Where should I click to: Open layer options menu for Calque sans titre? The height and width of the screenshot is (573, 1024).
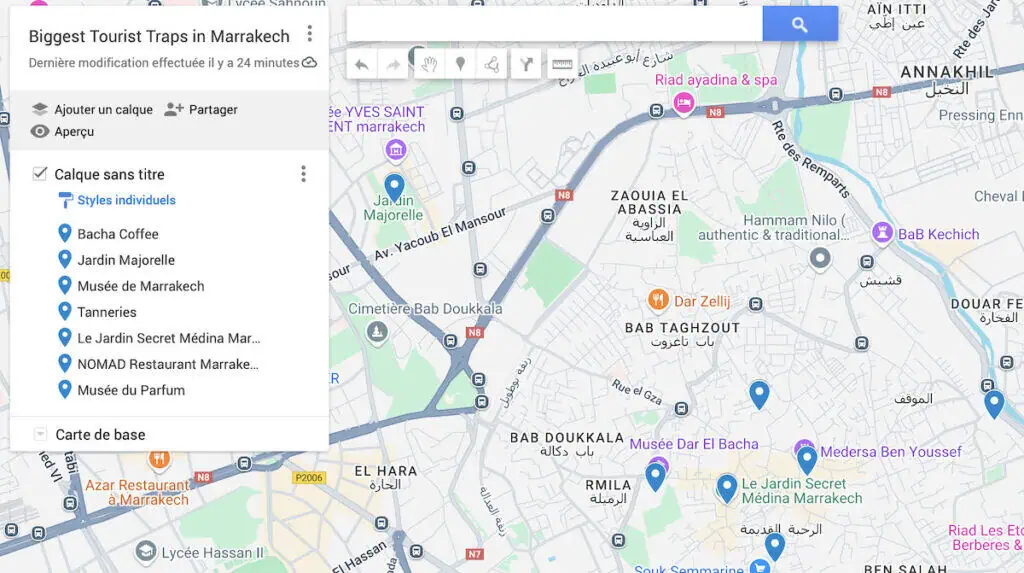(303, 174)
